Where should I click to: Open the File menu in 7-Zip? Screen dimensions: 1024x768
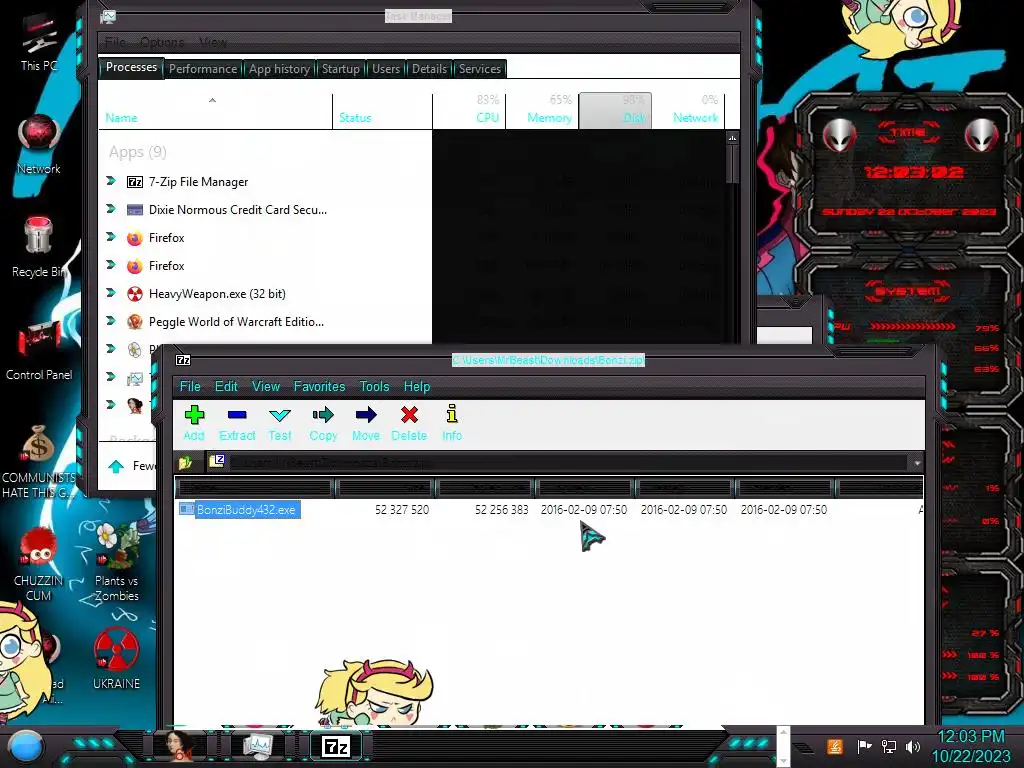coord(190,386)
